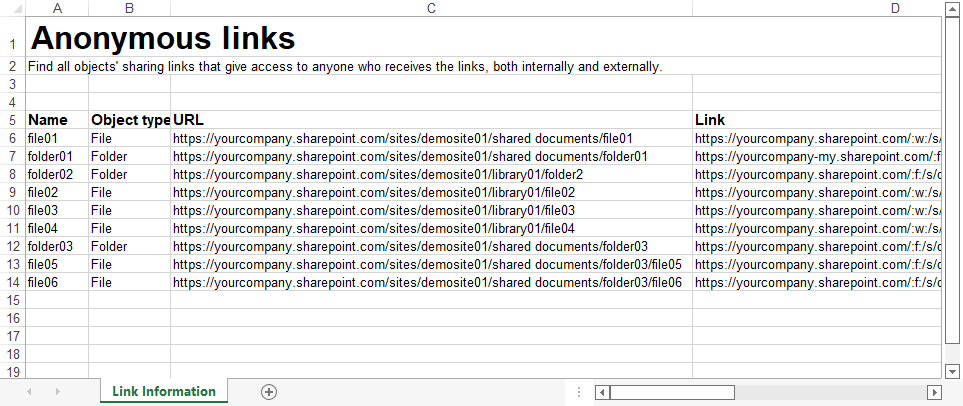Select the 'file06' name cell
This screenshot has height=406, width=963.
click(58, 283)
